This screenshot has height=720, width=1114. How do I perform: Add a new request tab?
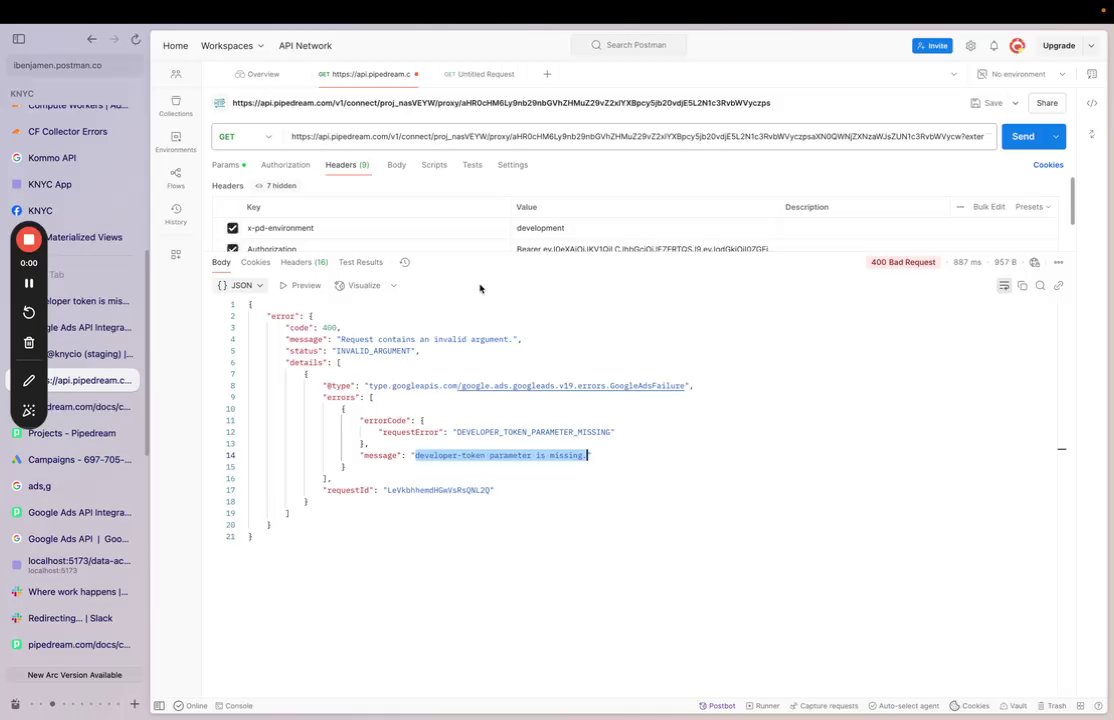547,74
